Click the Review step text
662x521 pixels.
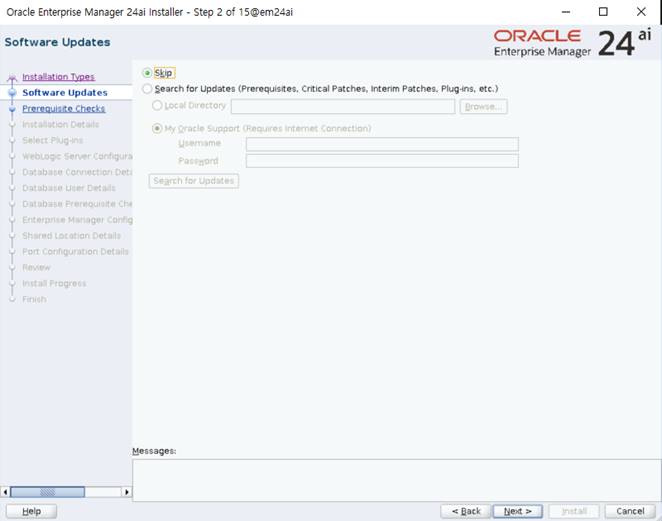(36, 268)
